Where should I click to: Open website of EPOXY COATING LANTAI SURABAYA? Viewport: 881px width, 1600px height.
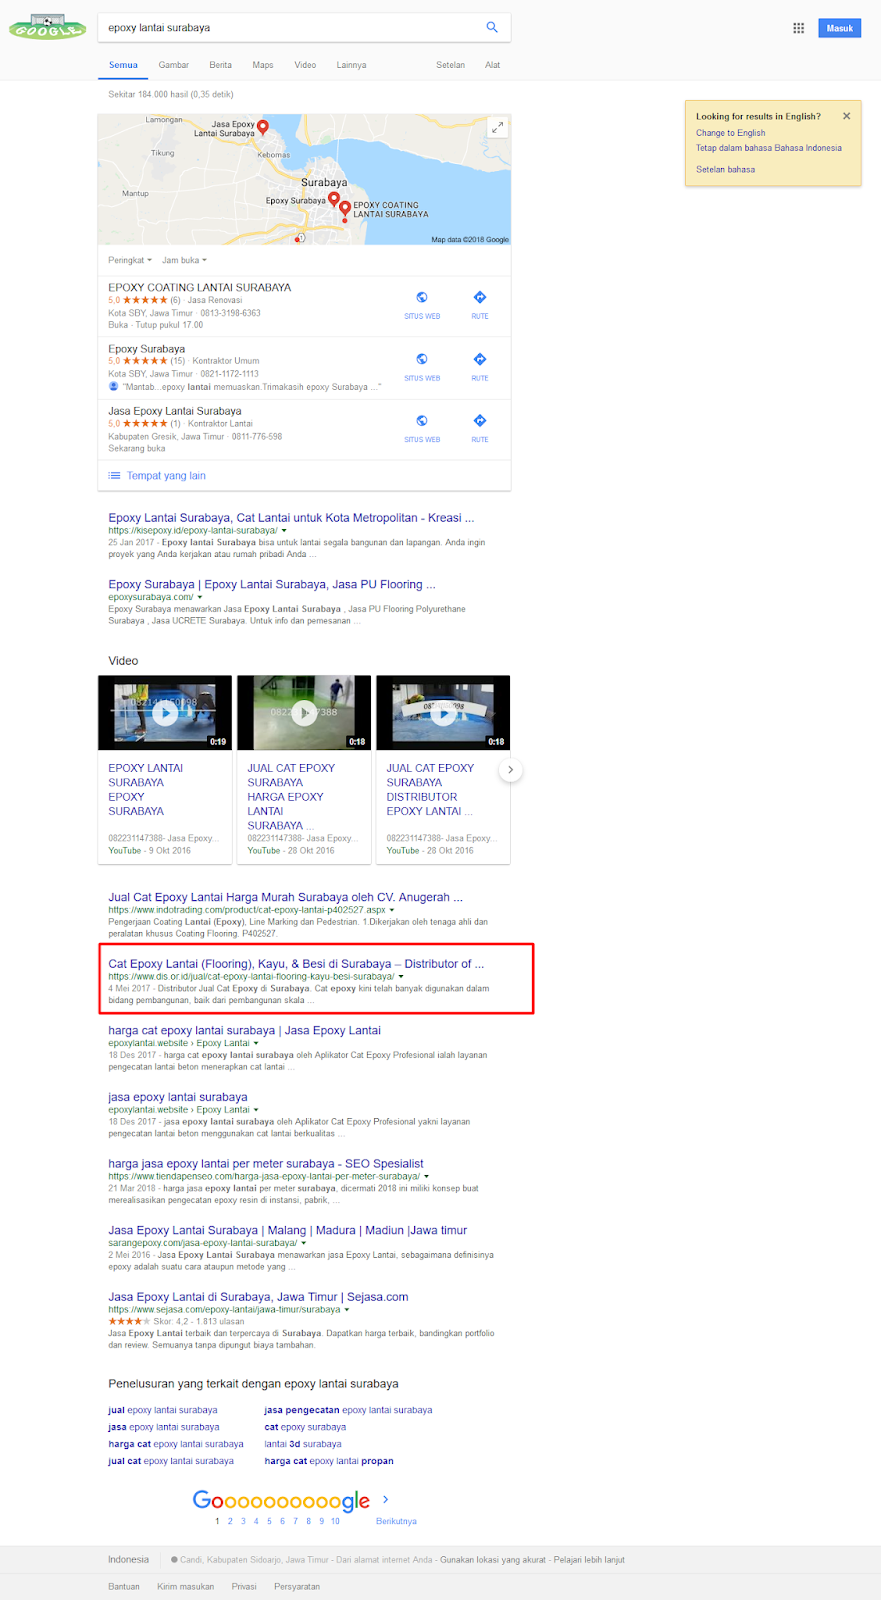pyautogui.click(x=422, y=304)
